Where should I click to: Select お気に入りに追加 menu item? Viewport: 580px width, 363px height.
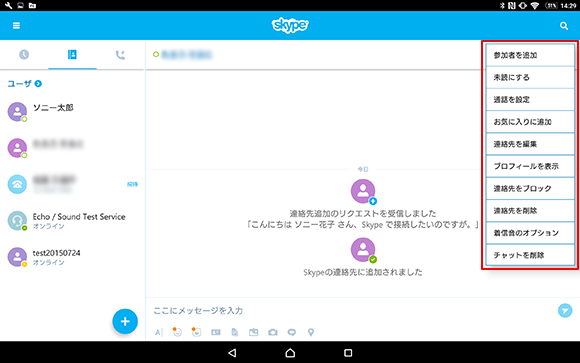pos(530,122)
